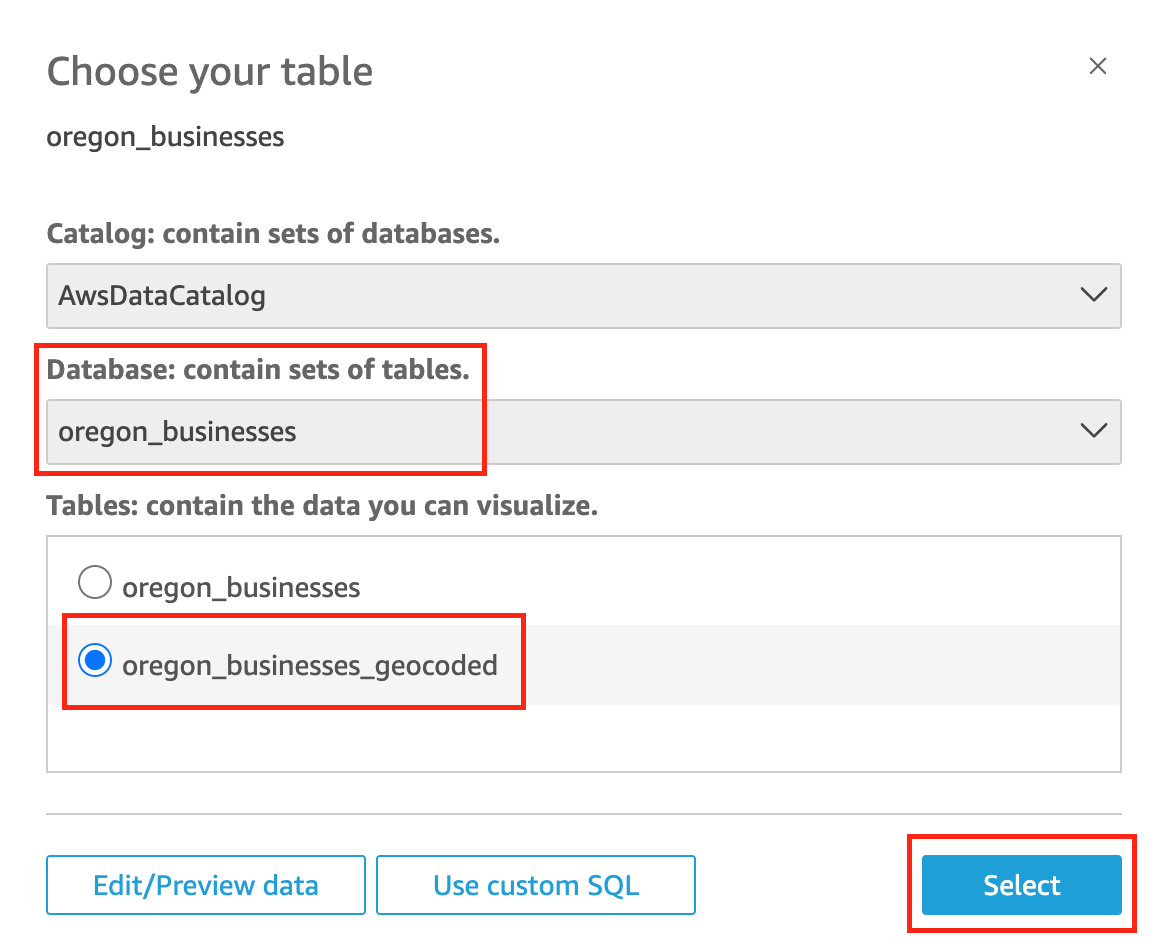This screenshot has height=950, width=1170.
Task: Click the Edit/Preview data button
Action: (205, 884)
